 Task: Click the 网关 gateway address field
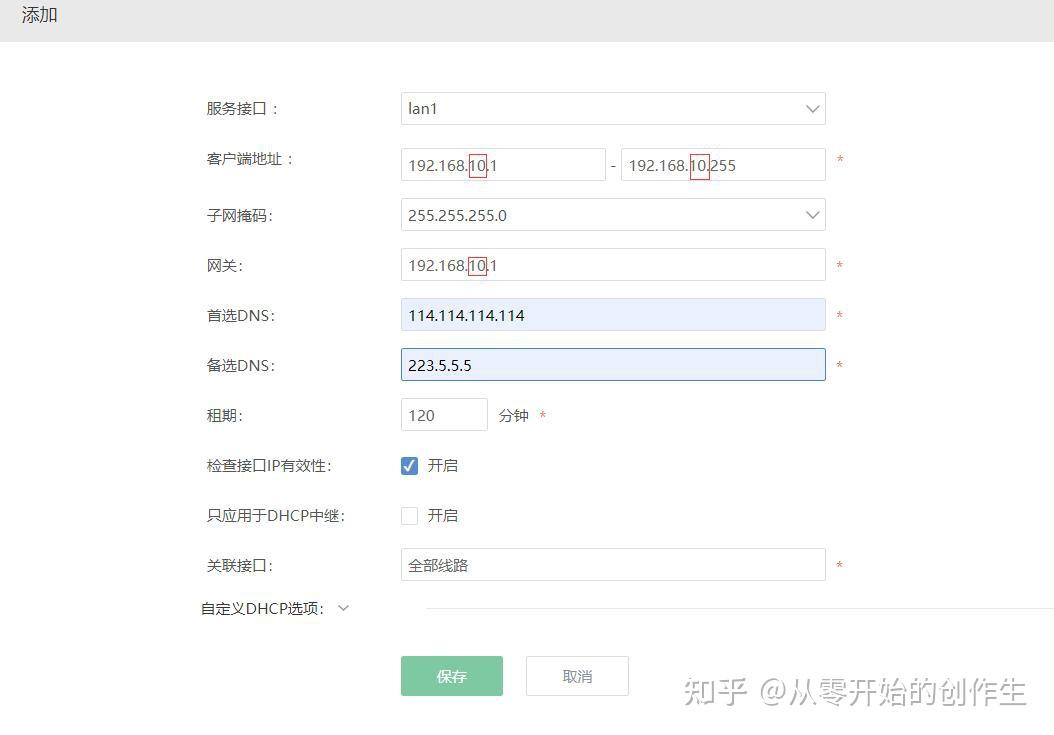(612, 264)
